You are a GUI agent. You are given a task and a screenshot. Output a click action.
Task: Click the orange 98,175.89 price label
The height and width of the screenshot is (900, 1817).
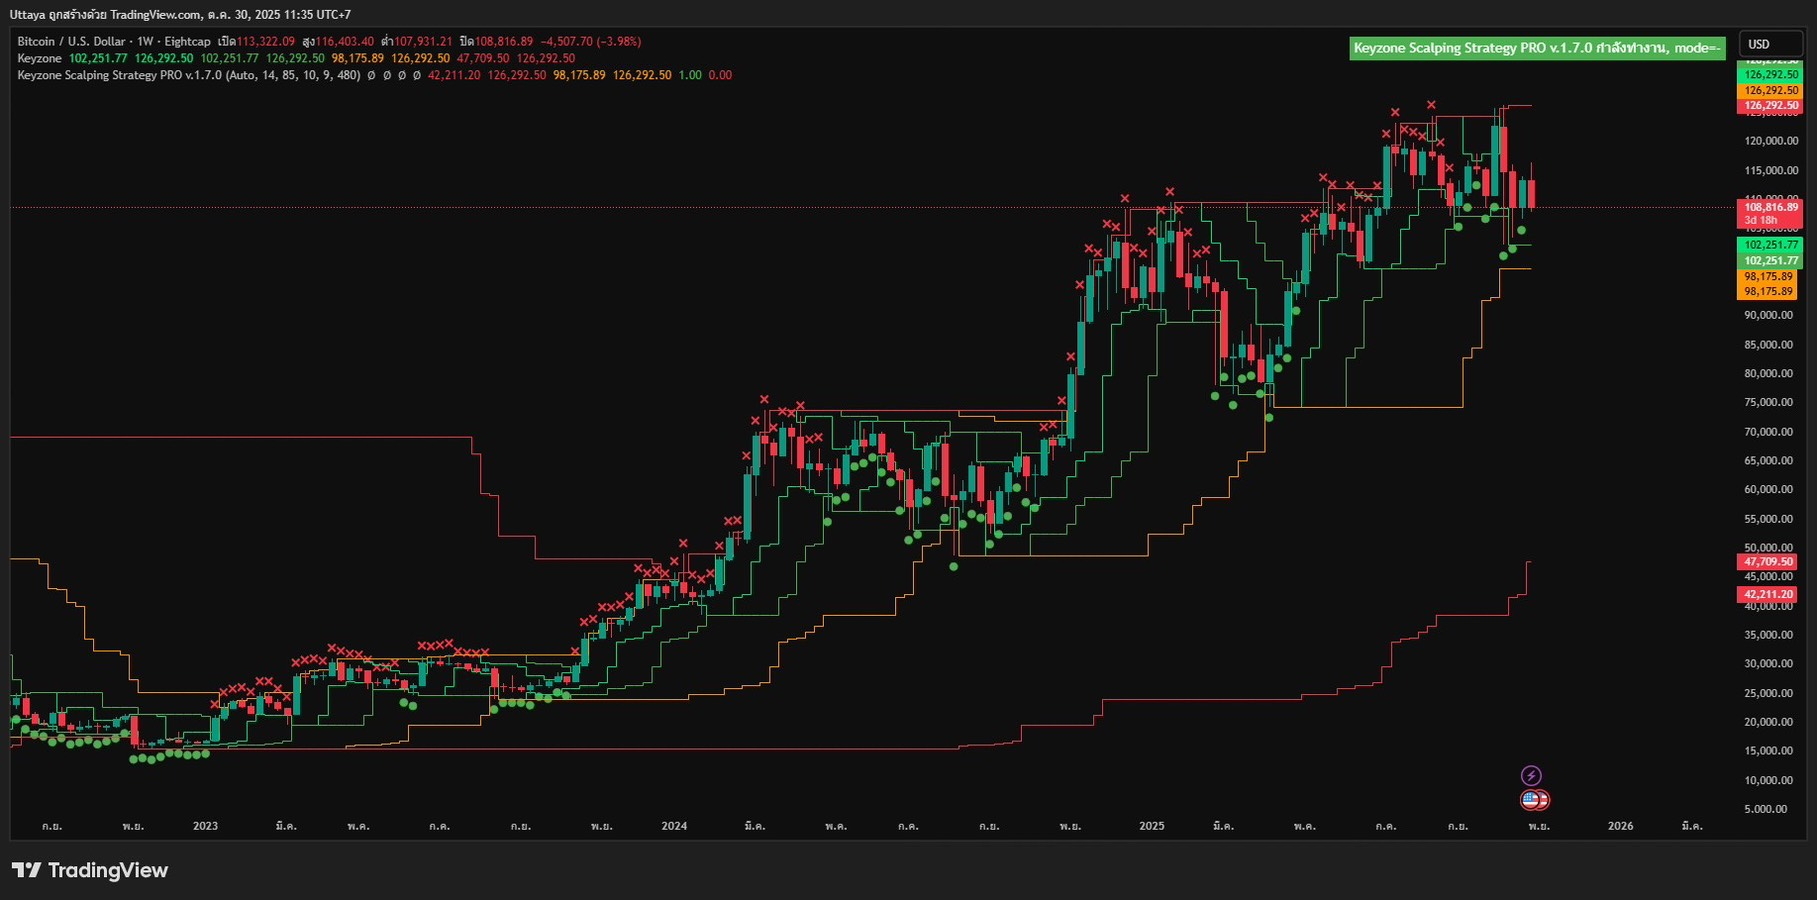pos(1768,277)
